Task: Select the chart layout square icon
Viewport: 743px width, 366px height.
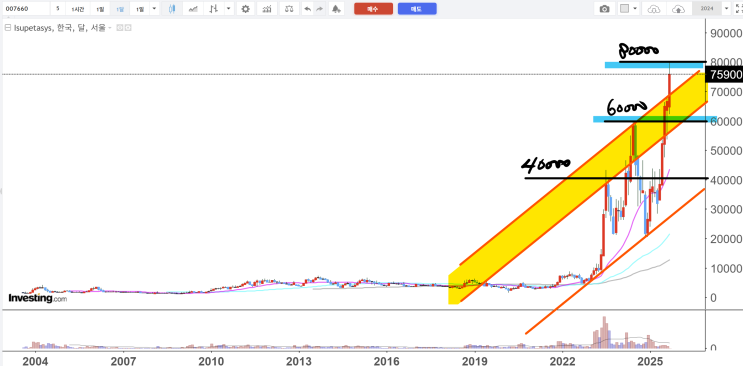Action: coord(625,9)
